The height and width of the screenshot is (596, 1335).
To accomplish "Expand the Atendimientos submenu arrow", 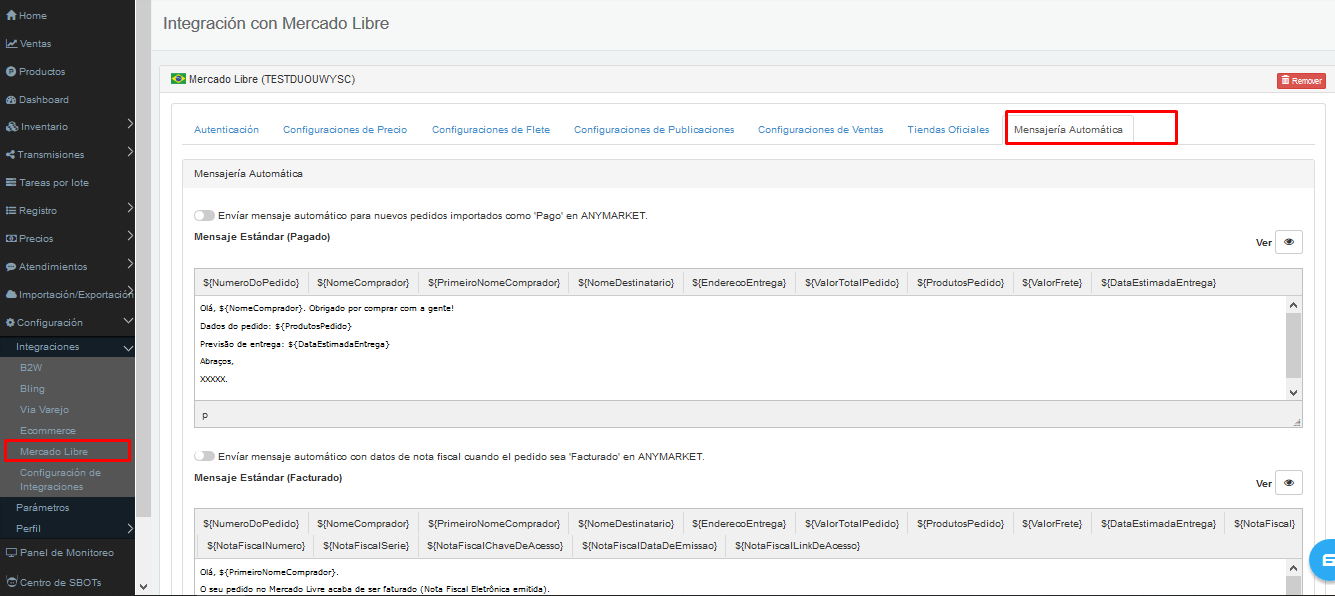I will (130, 265).
